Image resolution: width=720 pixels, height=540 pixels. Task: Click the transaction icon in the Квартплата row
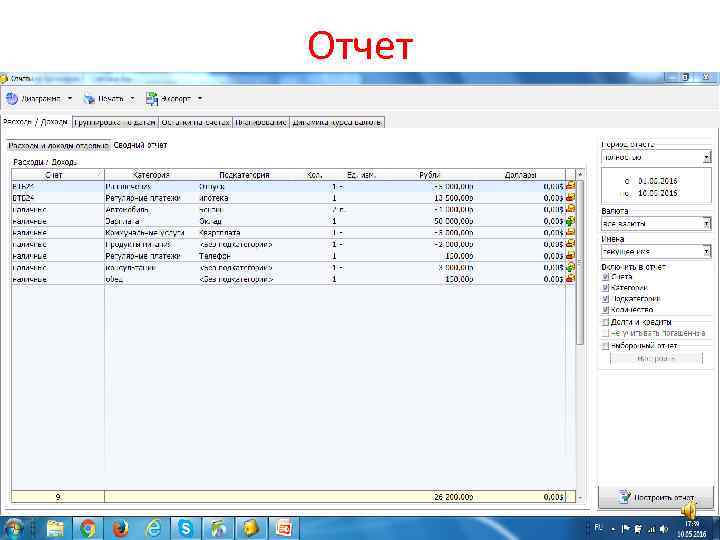pyautogui.click(x=570, y=232)
